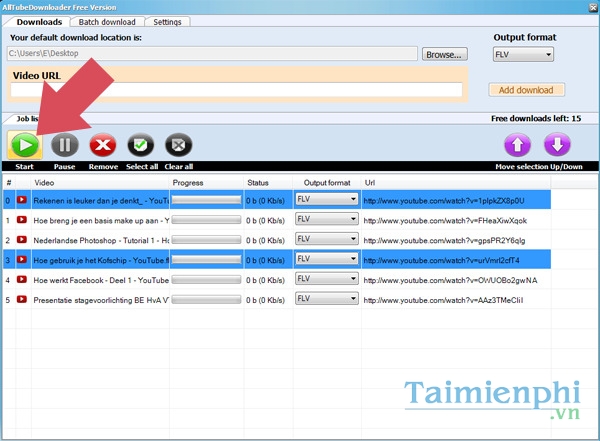Click the Browse... button
The image size is (600, 441).
[x=444, y=54]
